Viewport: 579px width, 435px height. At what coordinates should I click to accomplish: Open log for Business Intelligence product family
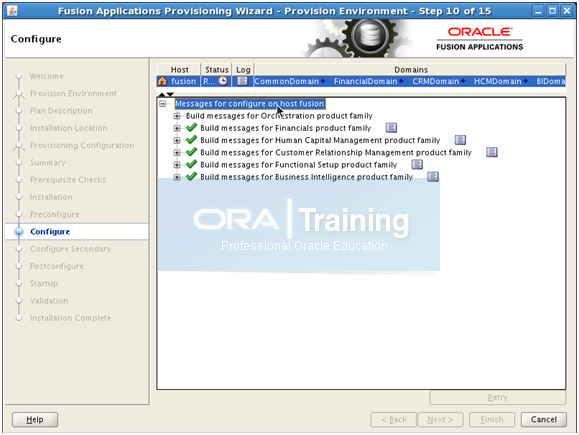[x=433, y=177]
